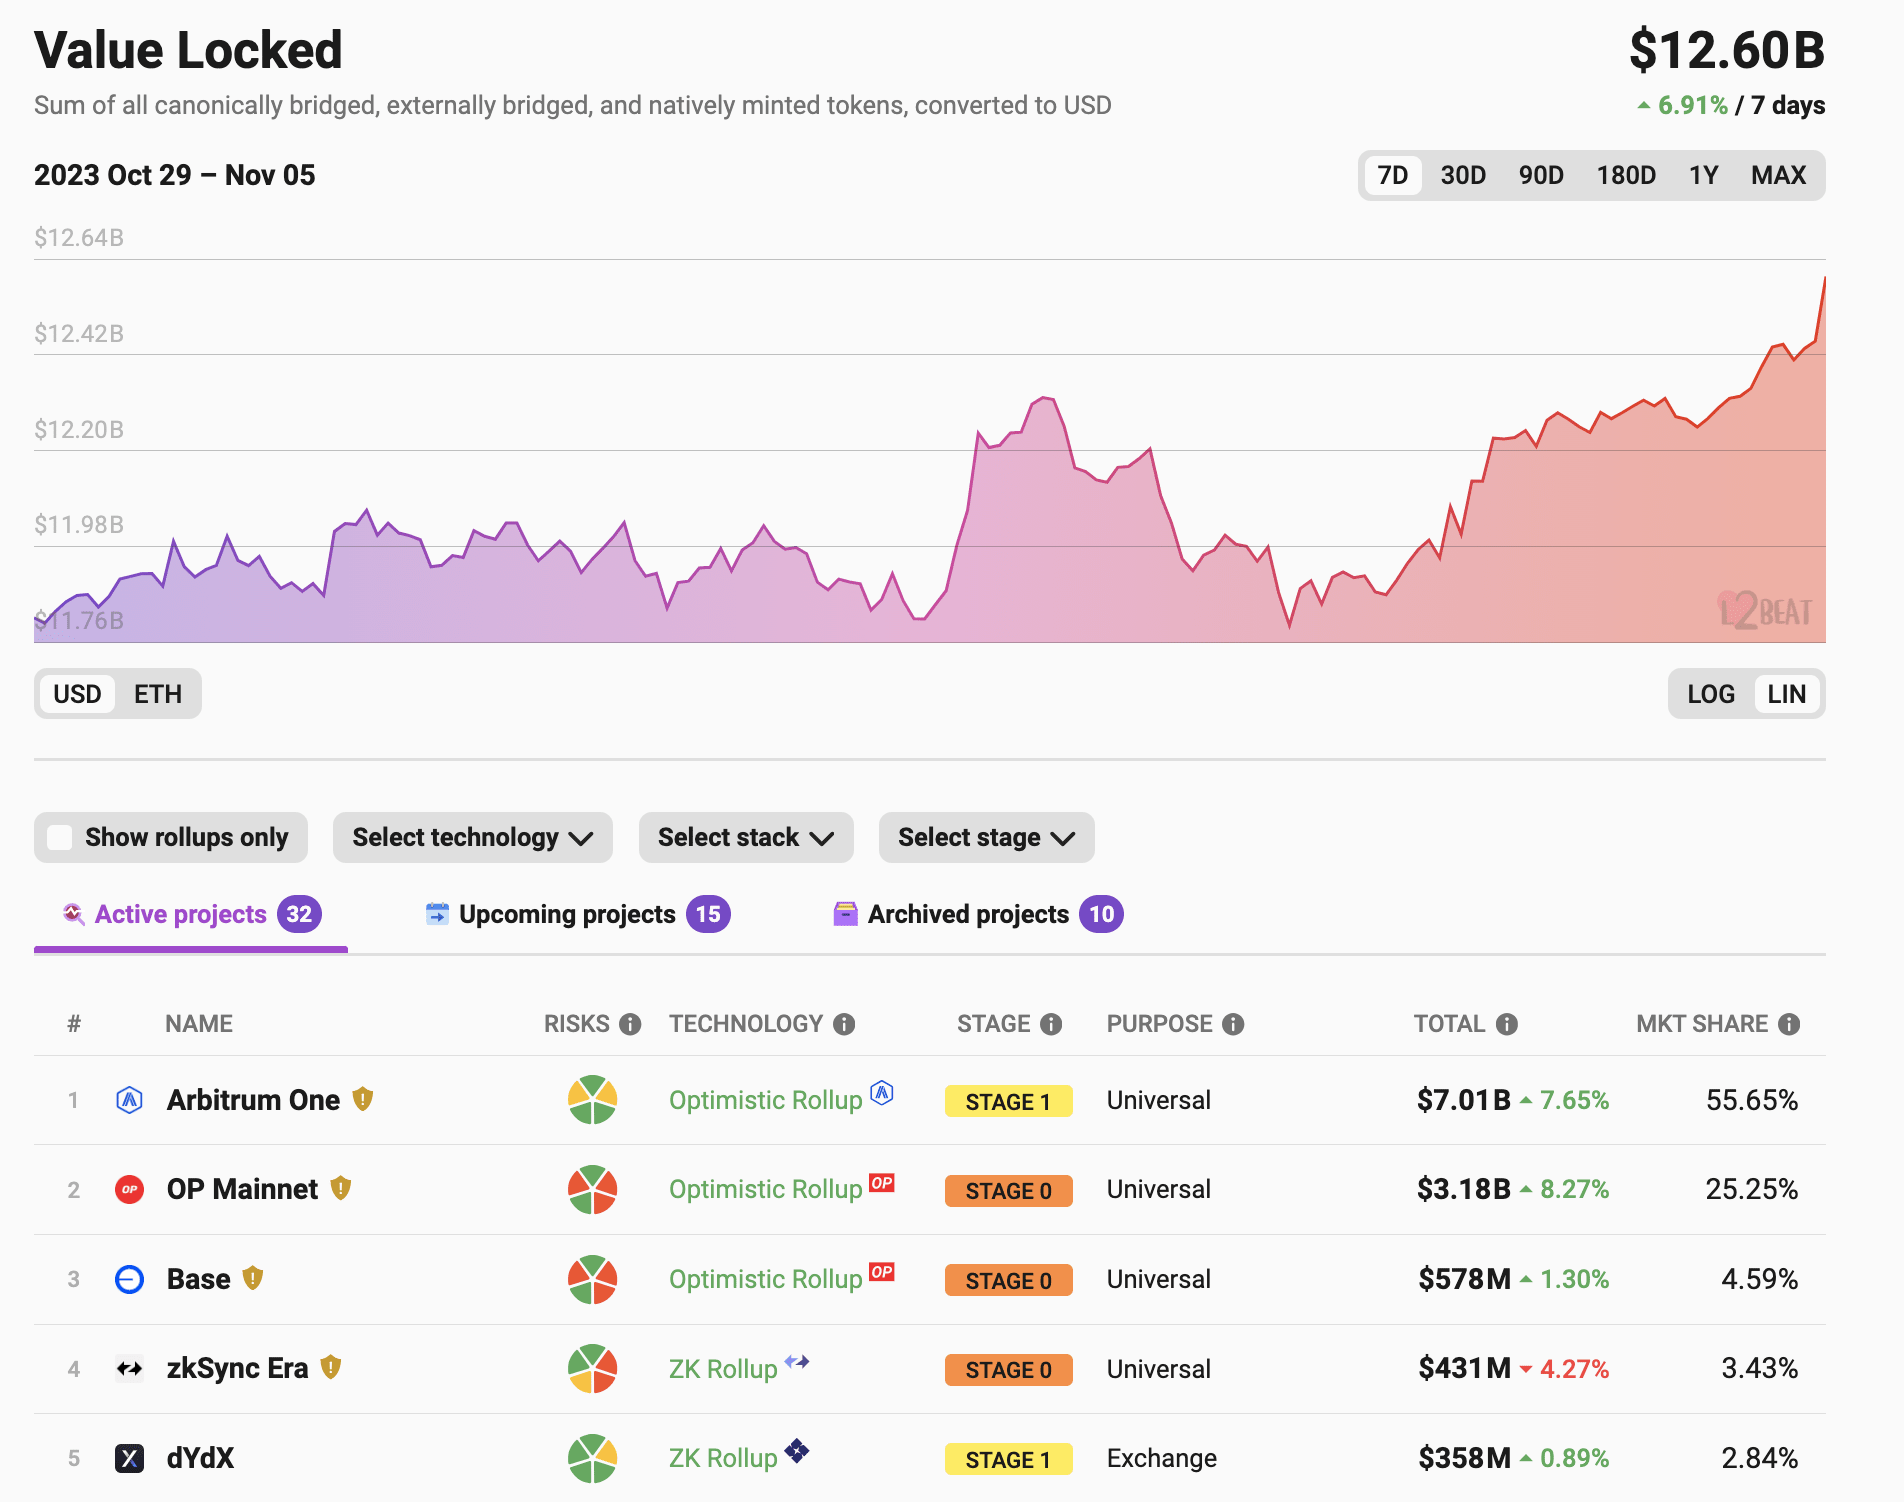
Task: Click the dYdX project logo
Action: coord(130,1458)
